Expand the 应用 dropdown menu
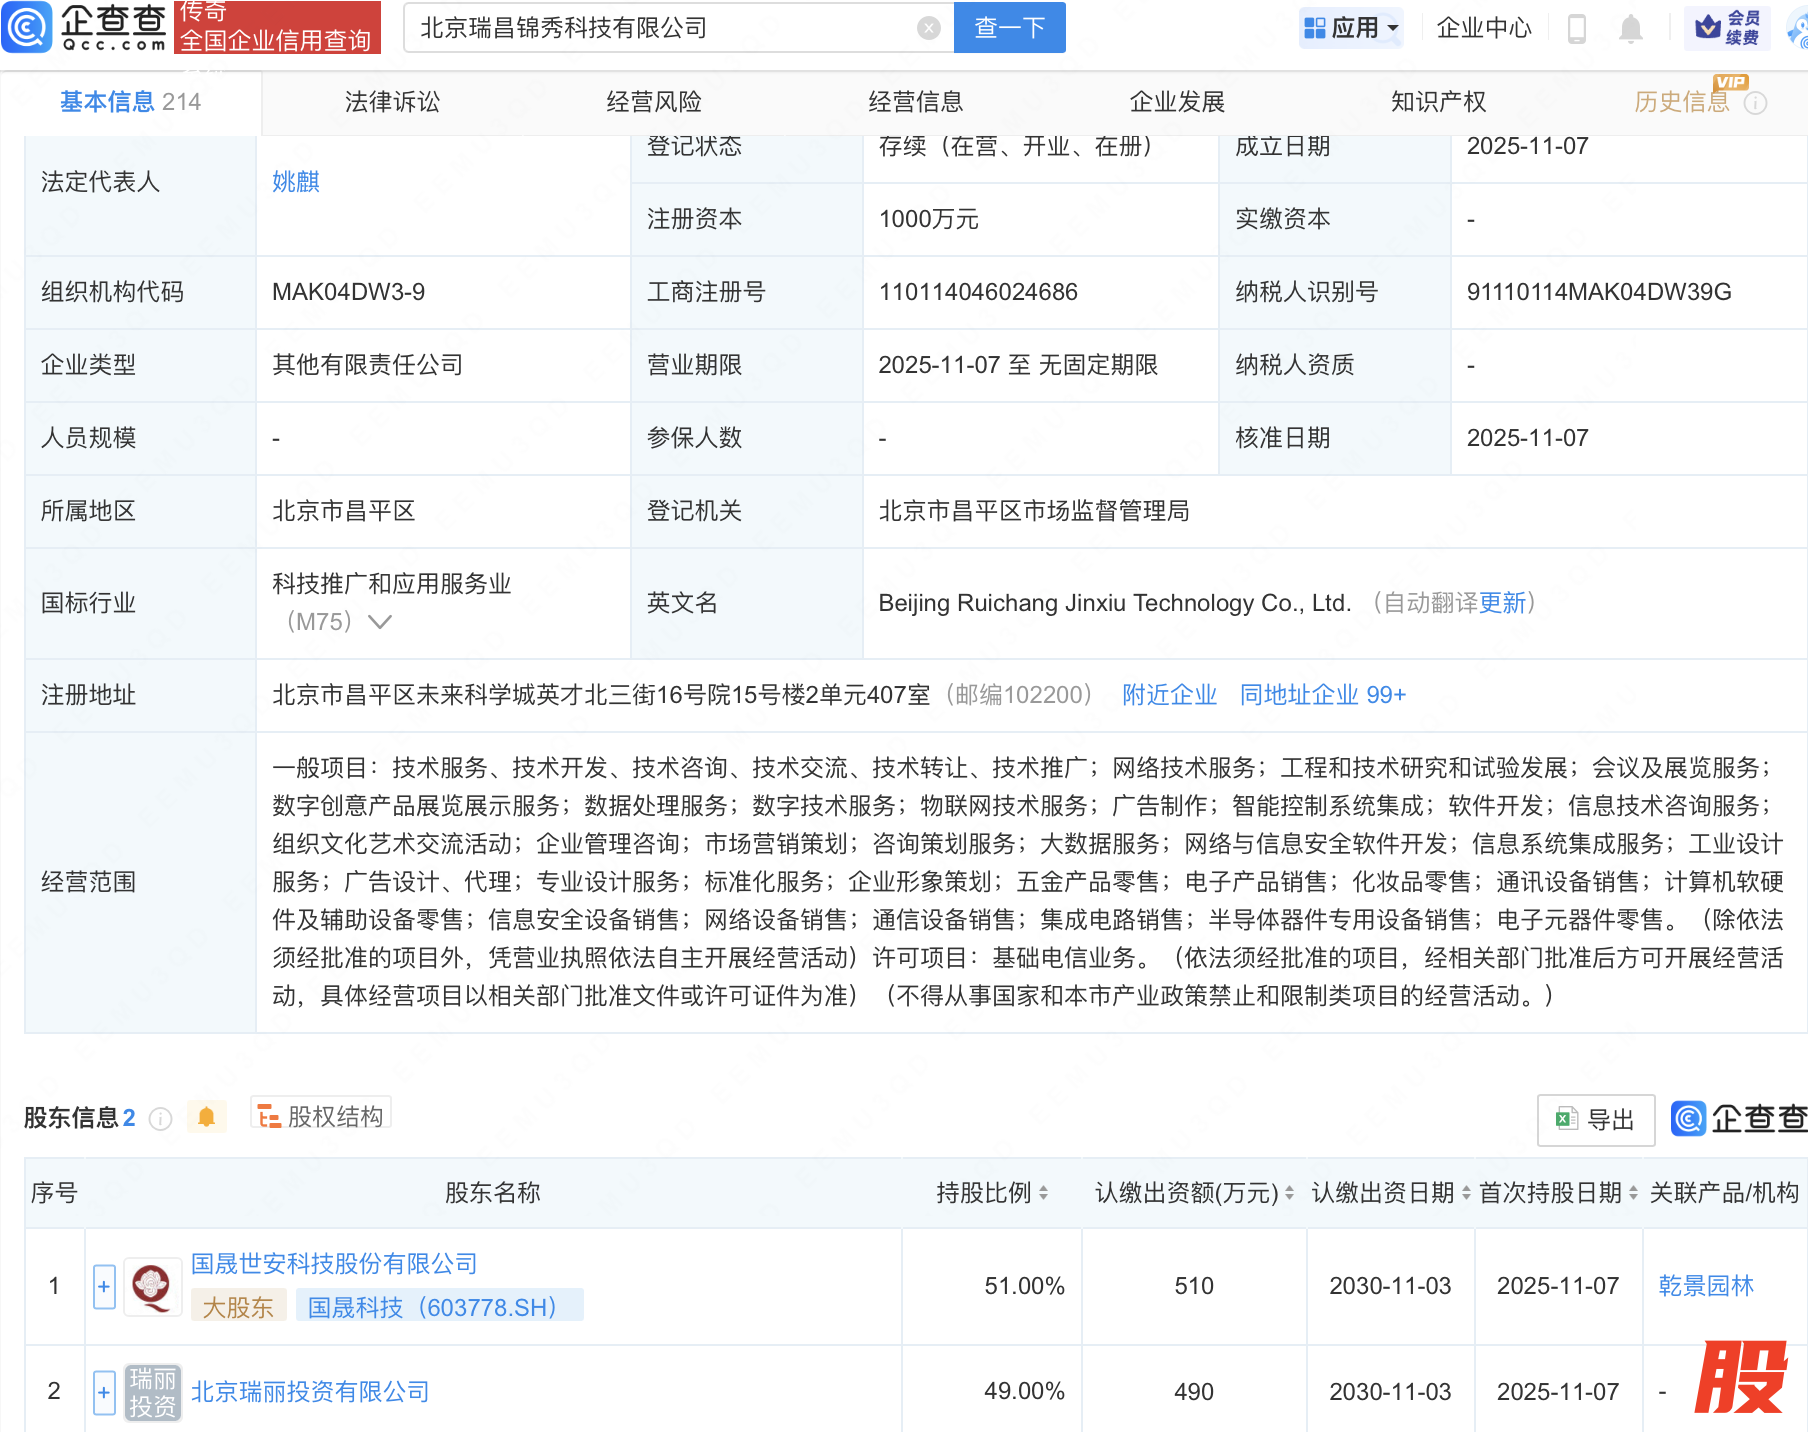 tap(1352, 28)
